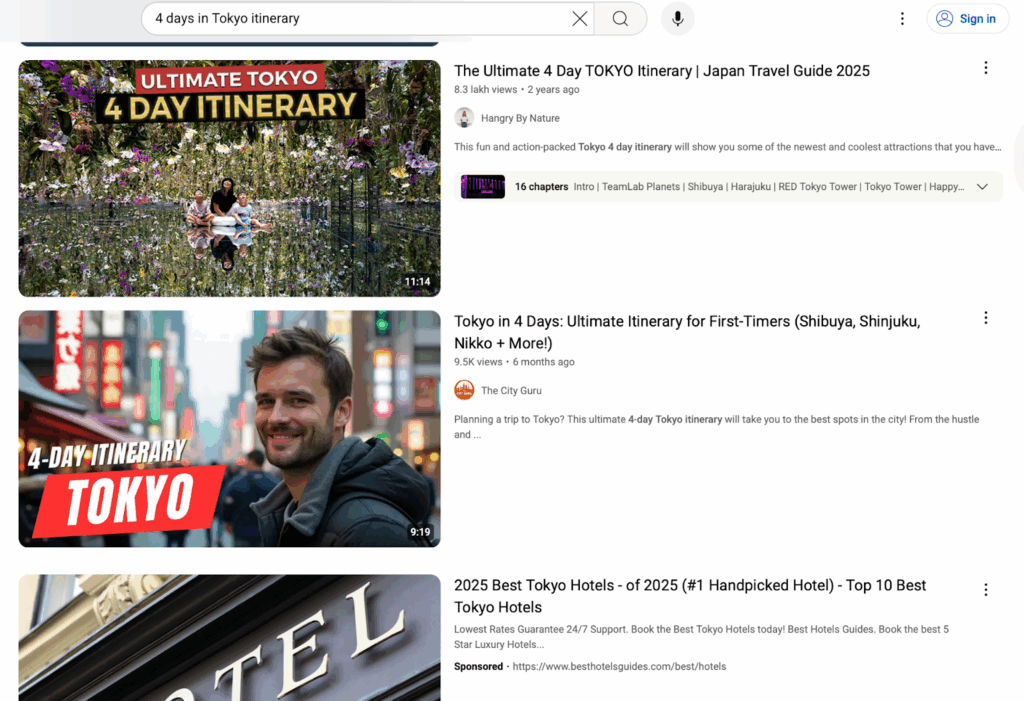1024x701 pixels.
Task: Visit the besthotelsguides.com sponsored link
Action: click(x=618, y=666)
